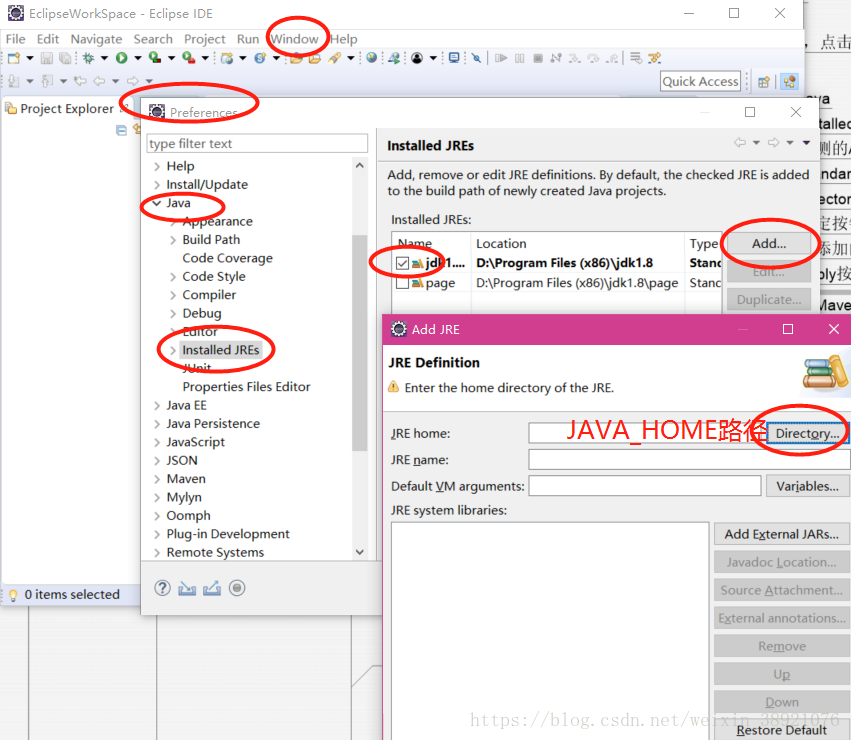Open the Debug launch dropdown arrow
The width and height of the screenshot is (851, 740).
point(104,58)
